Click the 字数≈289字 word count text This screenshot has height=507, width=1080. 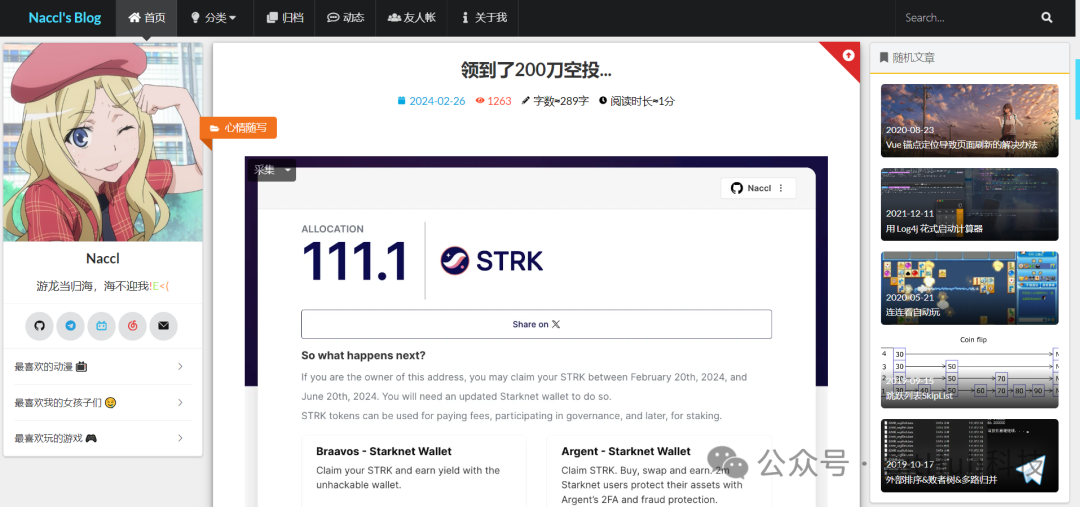click(x=555, y=101)
